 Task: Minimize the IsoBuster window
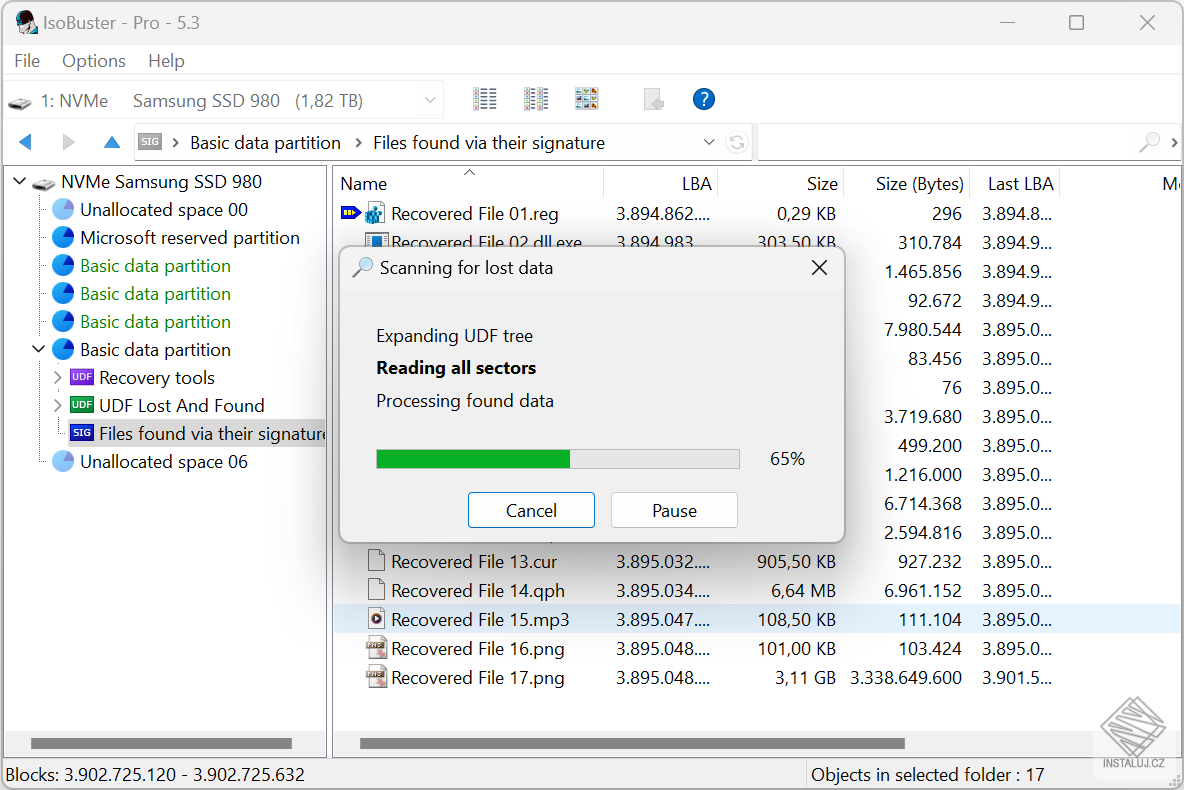1007,23
